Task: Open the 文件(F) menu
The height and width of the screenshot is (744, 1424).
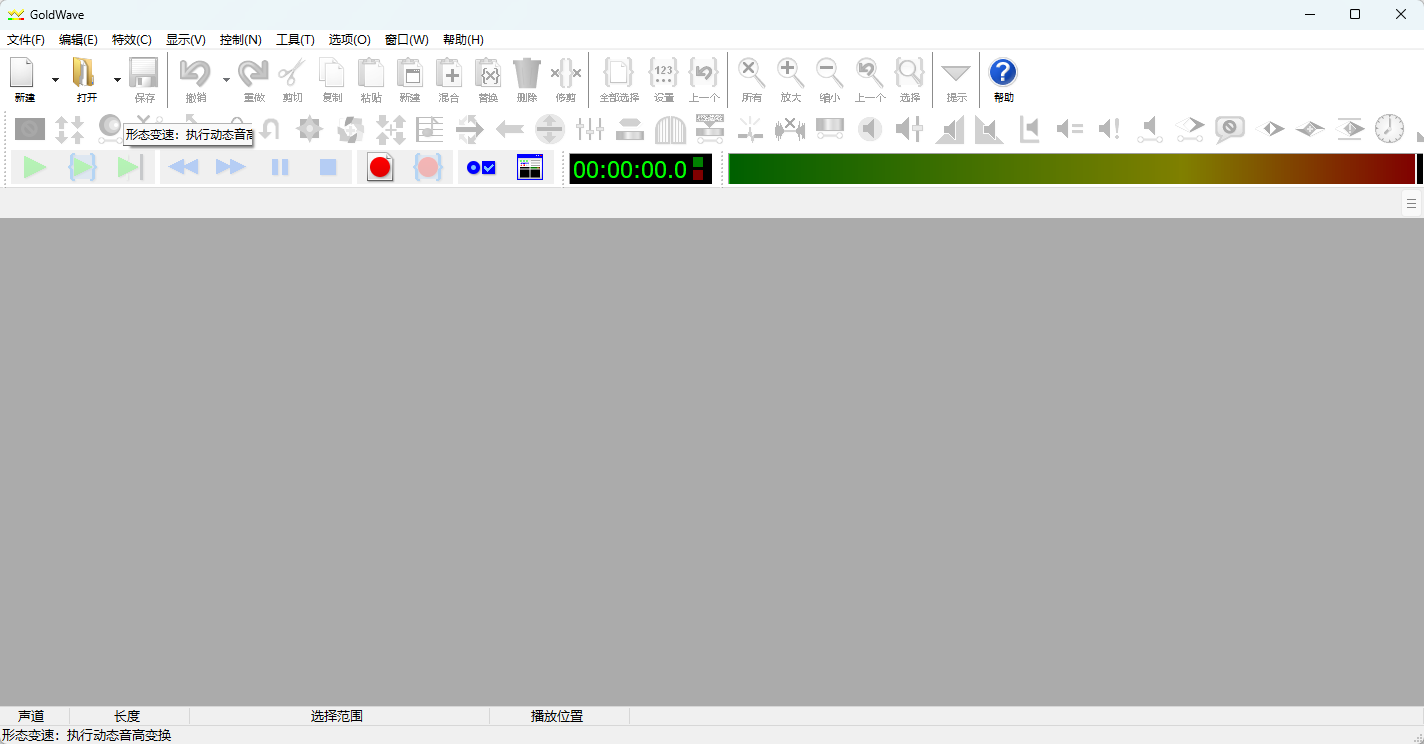Action: tap(26, 40)
